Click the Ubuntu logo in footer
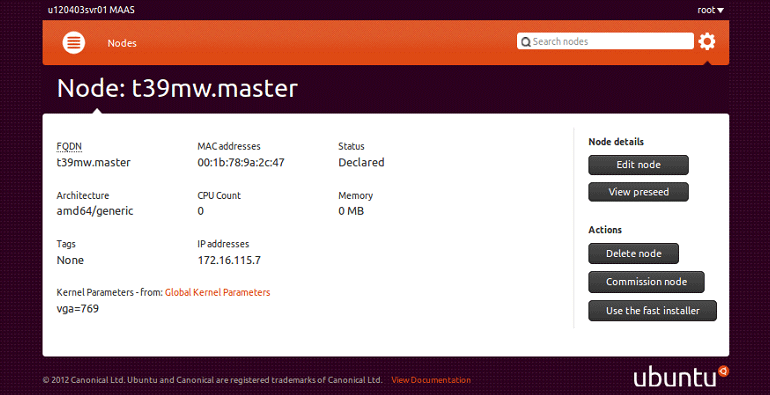 tap(681, 377)
